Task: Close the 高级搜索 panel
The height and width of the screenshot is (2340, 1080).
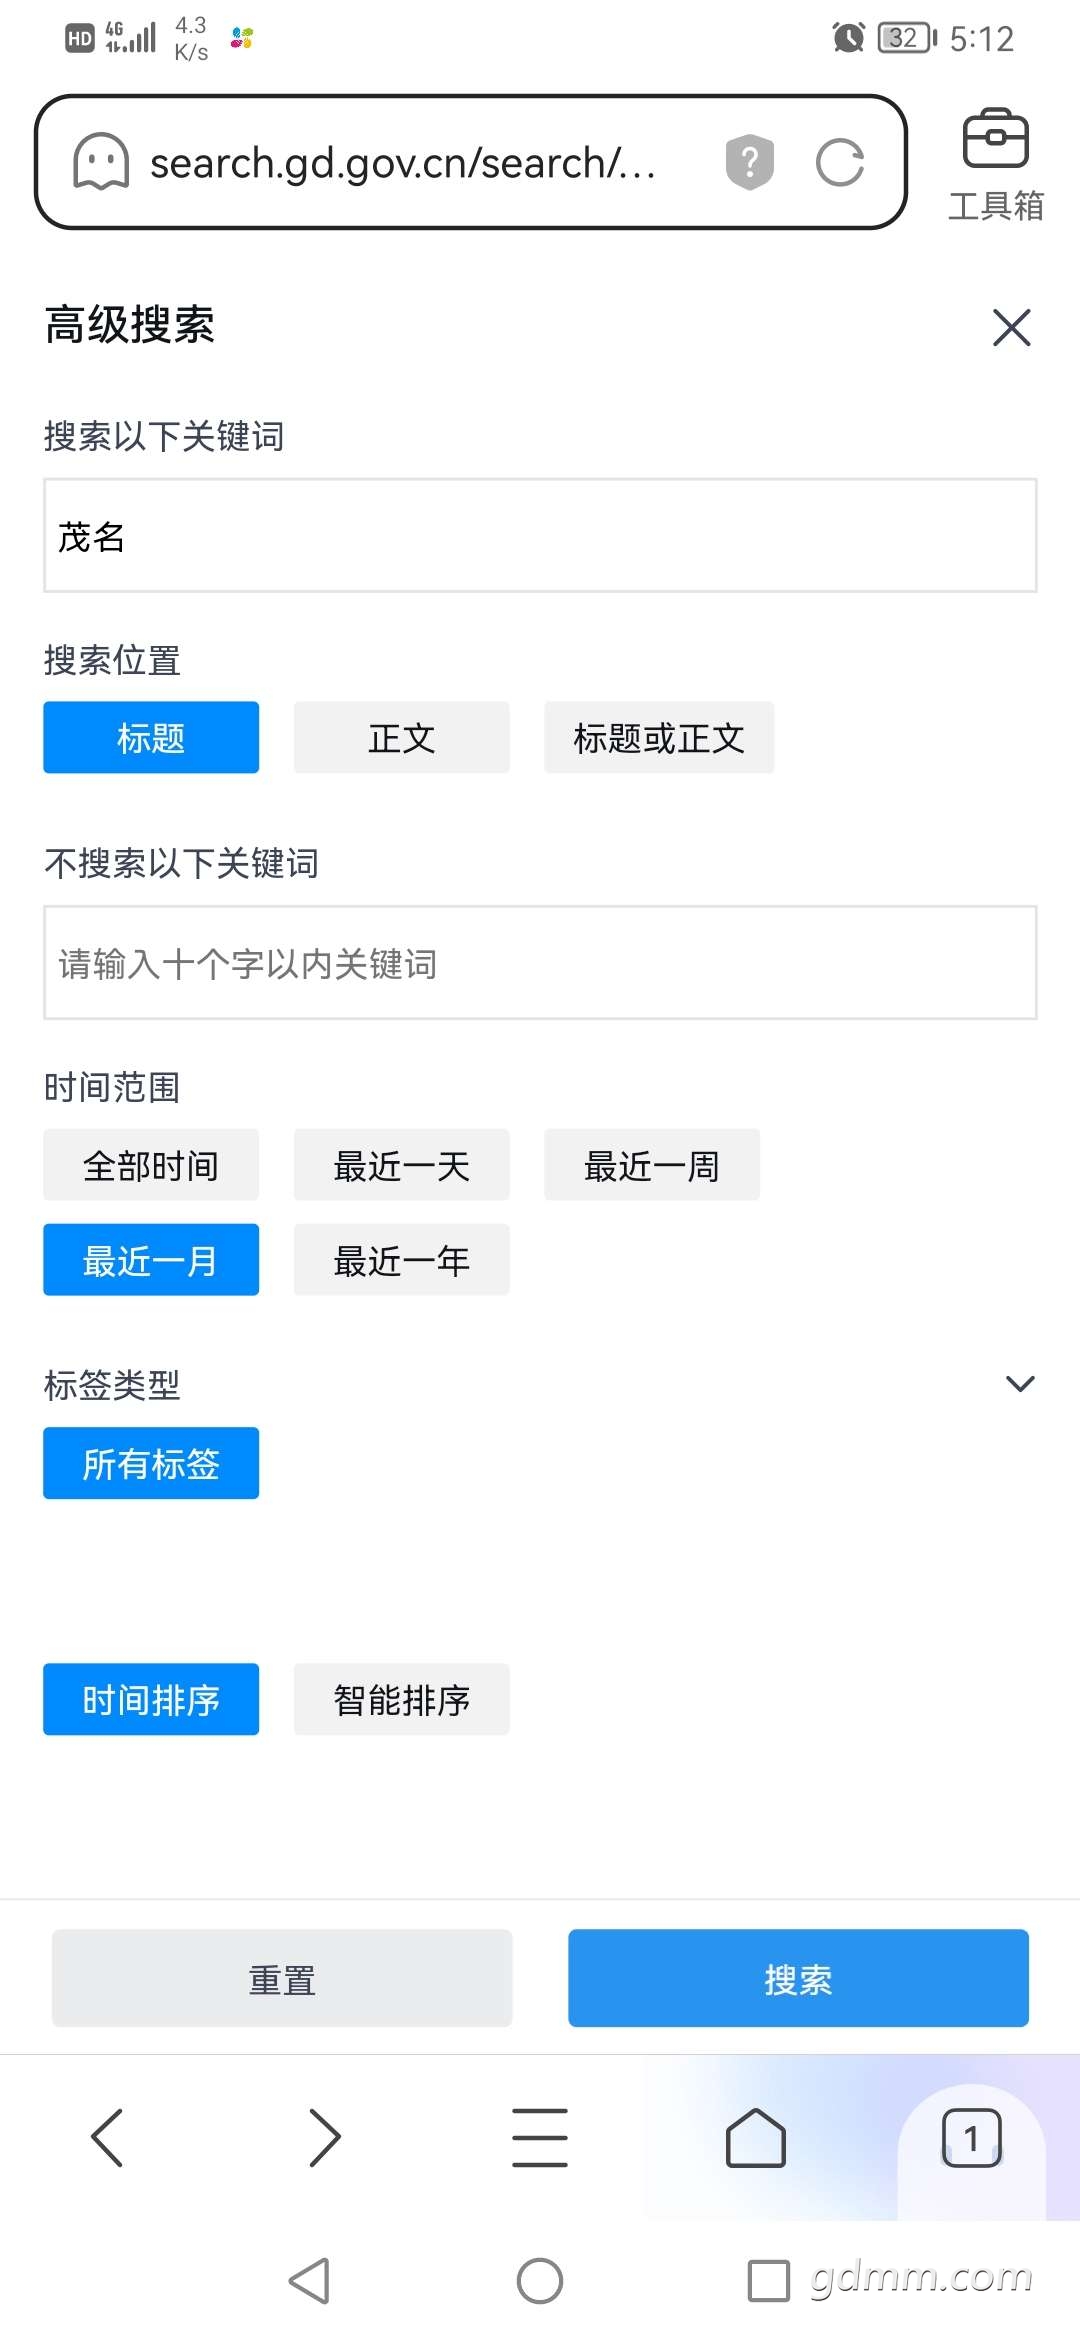Action: click(1012, 327)
